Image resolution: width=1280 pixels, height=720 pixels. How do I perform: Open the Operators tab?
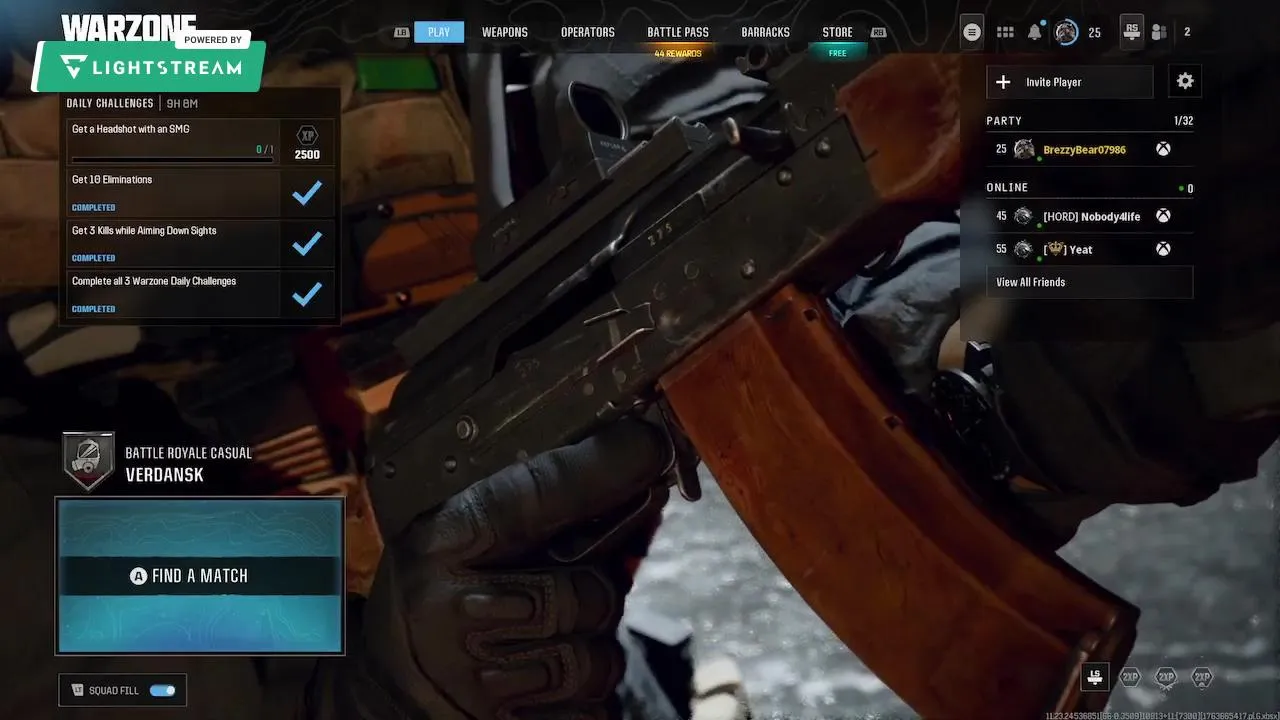click(x=588, y=32)
